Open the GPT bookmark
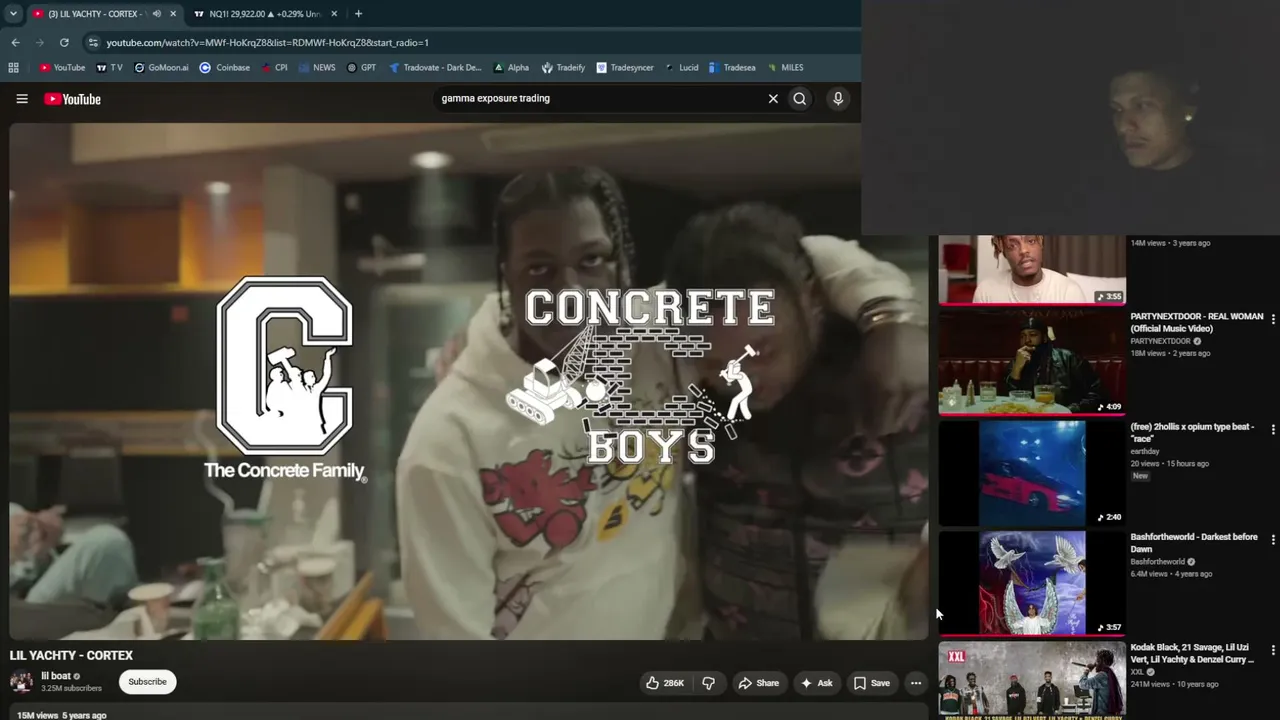The image size is (1280, 720). tap(361, 68)
